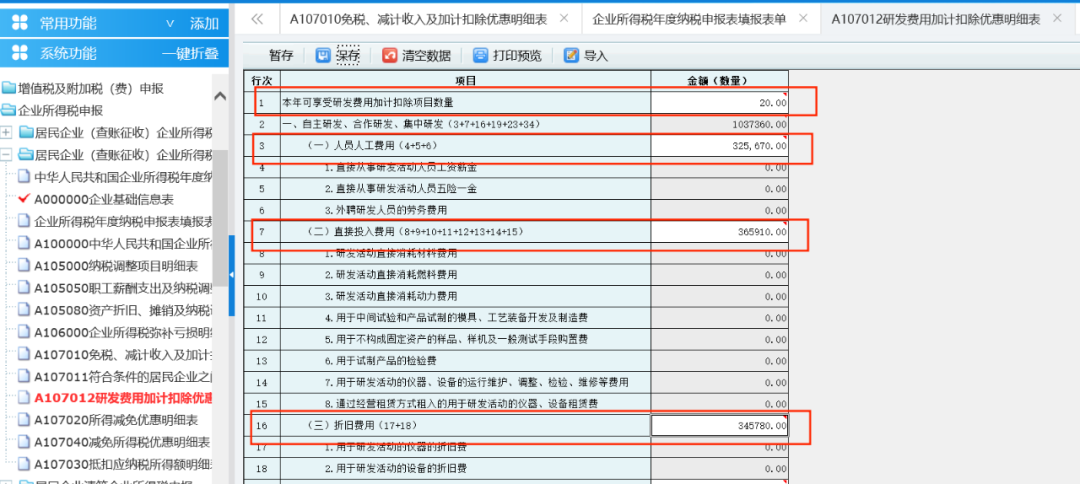This screenshot has width=1080, height=484.
Task: Open 企业所得税年度纳税申报表填报表 tree item
Action: pyautogui.click(x=123, y=221)
